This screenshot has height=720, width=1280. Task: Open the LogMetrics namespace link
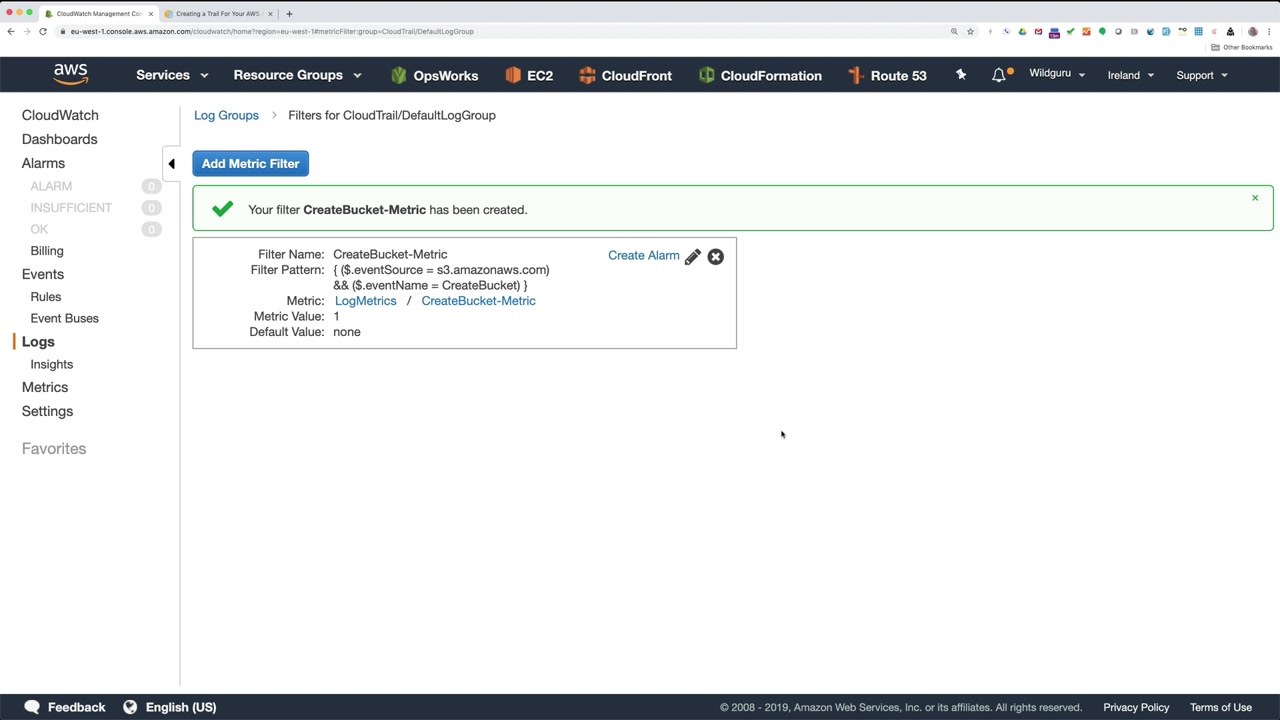[366, 301]
